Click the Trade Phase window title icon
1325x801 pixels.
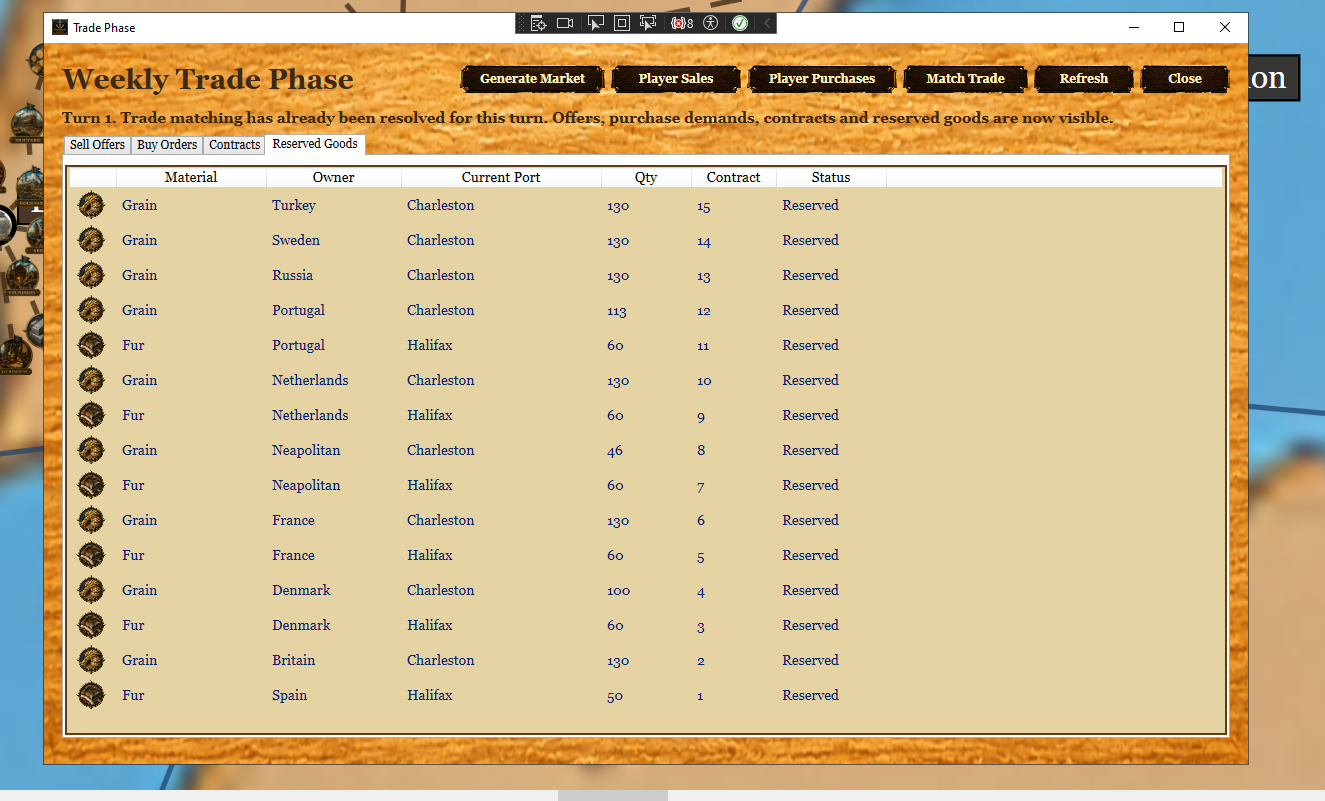pyautogui.click(x=60, y=27)
